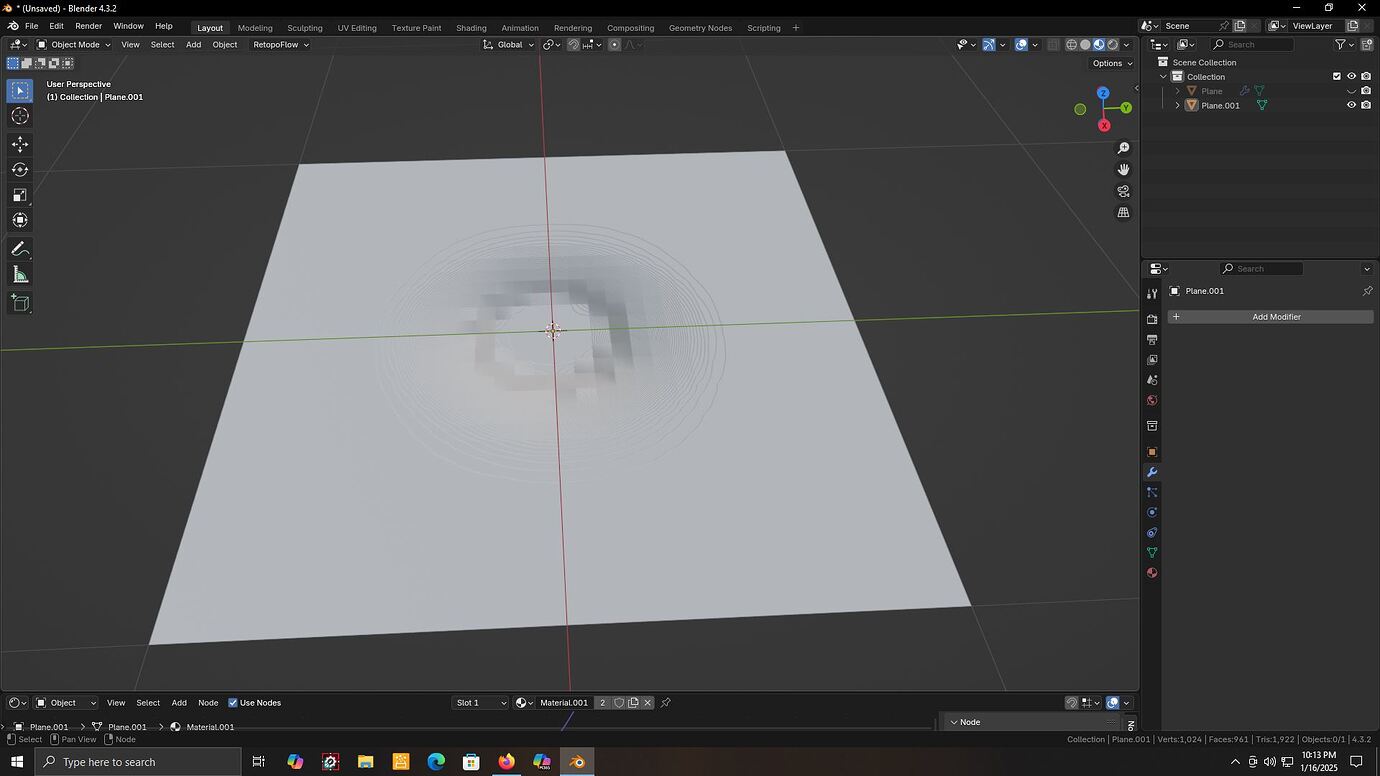This screenshot has height=776, width=1380.
Task: Open the Slot 1 material slot dropdown
Action: [481, 703]
